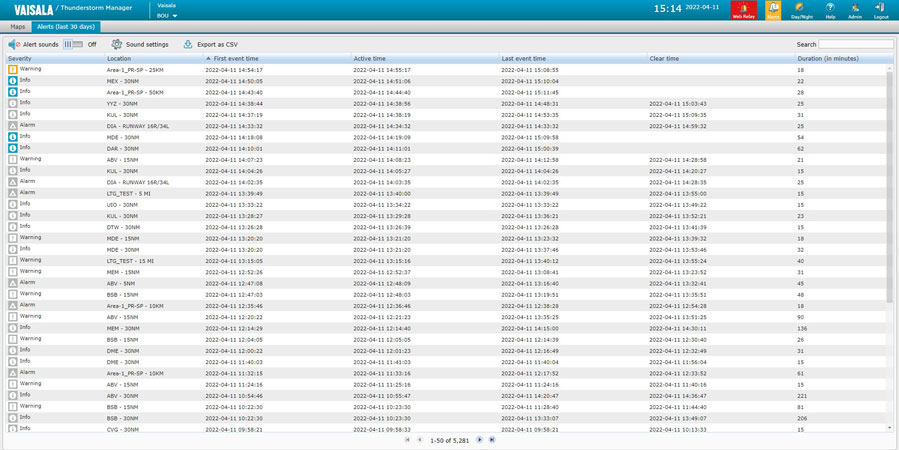Switch to the Maps tab
Viewport: 899px width, 450px height.
[x=17, y=27]
